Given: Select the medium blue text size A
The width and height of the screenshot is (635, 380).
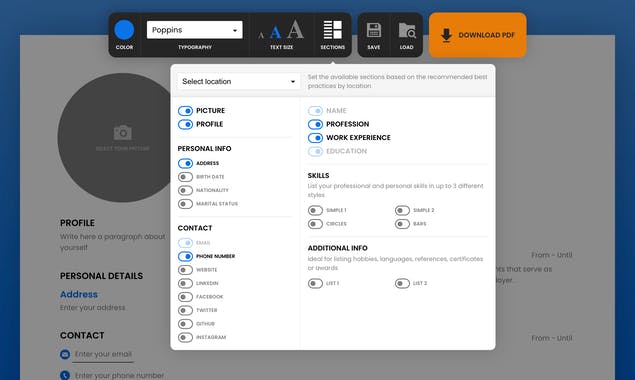Looking at the screenshot, I should coord(275,32).
